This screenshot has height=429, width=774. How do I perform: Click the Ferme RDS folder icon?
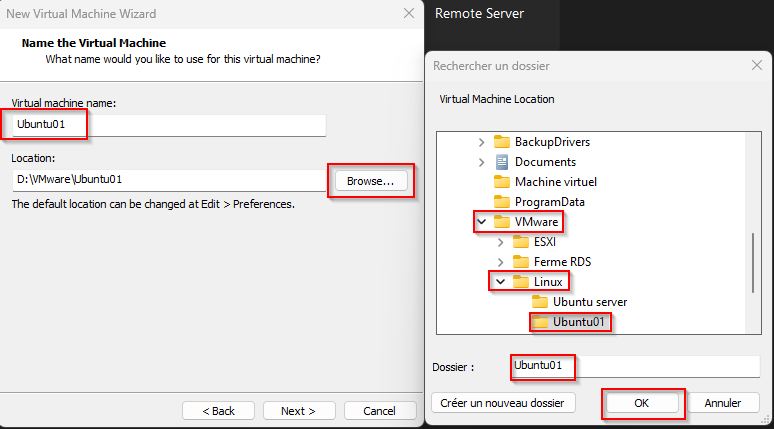pos(520,262)
